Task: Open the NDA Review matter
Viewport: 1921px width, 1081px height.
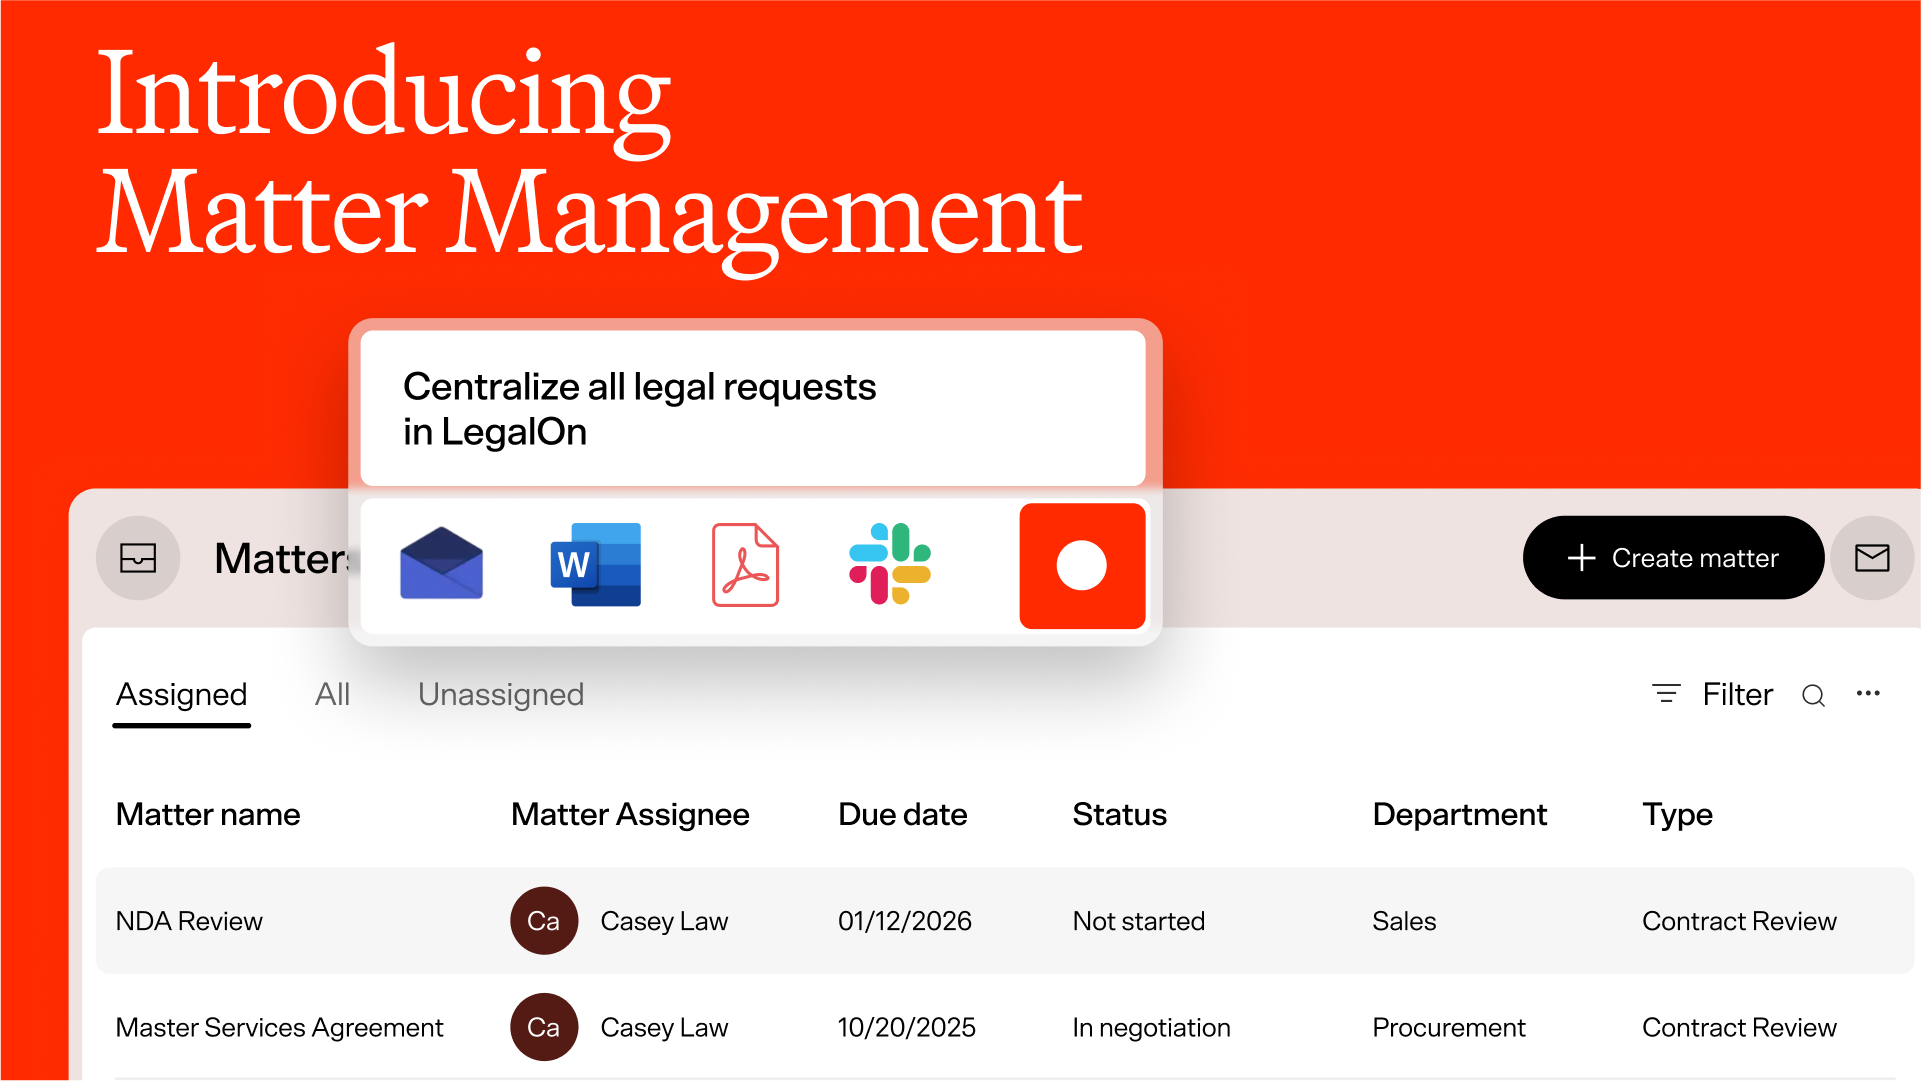Action: pos(189,921)
